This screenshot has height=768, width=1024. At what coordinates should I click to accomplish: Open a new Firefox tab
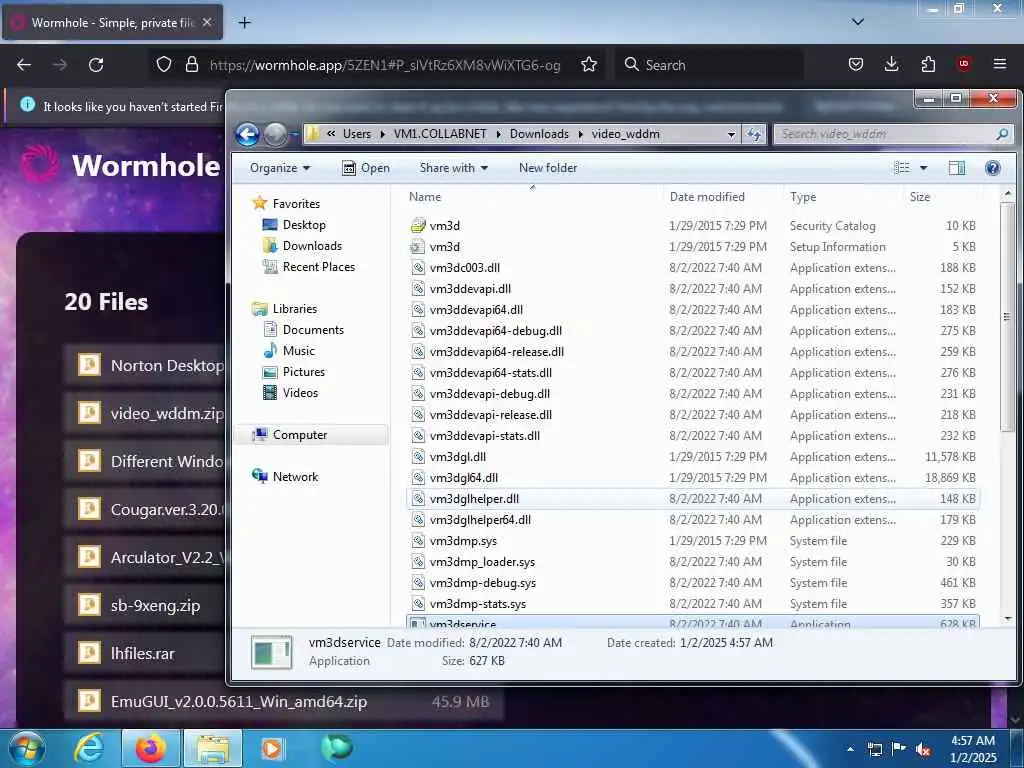coord(244,23)
